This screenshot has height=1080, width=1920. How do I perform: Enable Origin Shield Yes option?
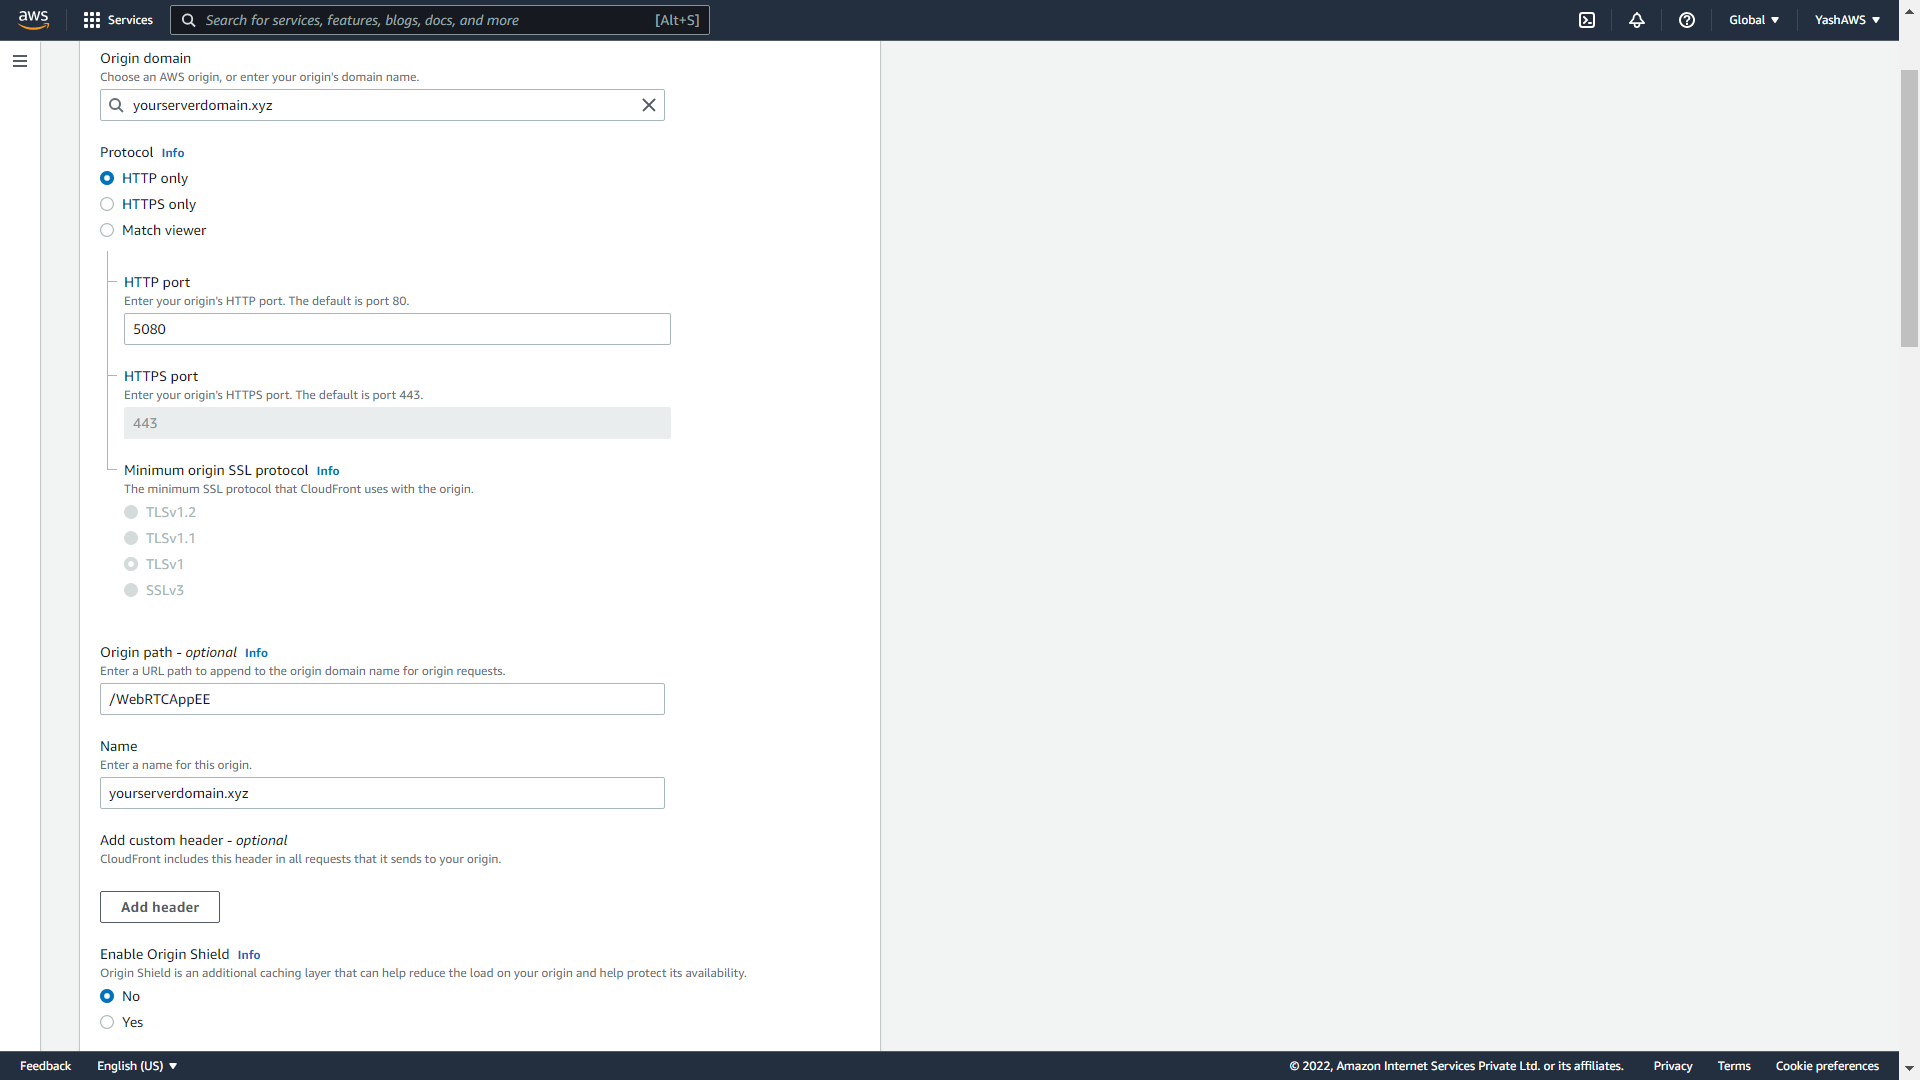click(107, 1021)
